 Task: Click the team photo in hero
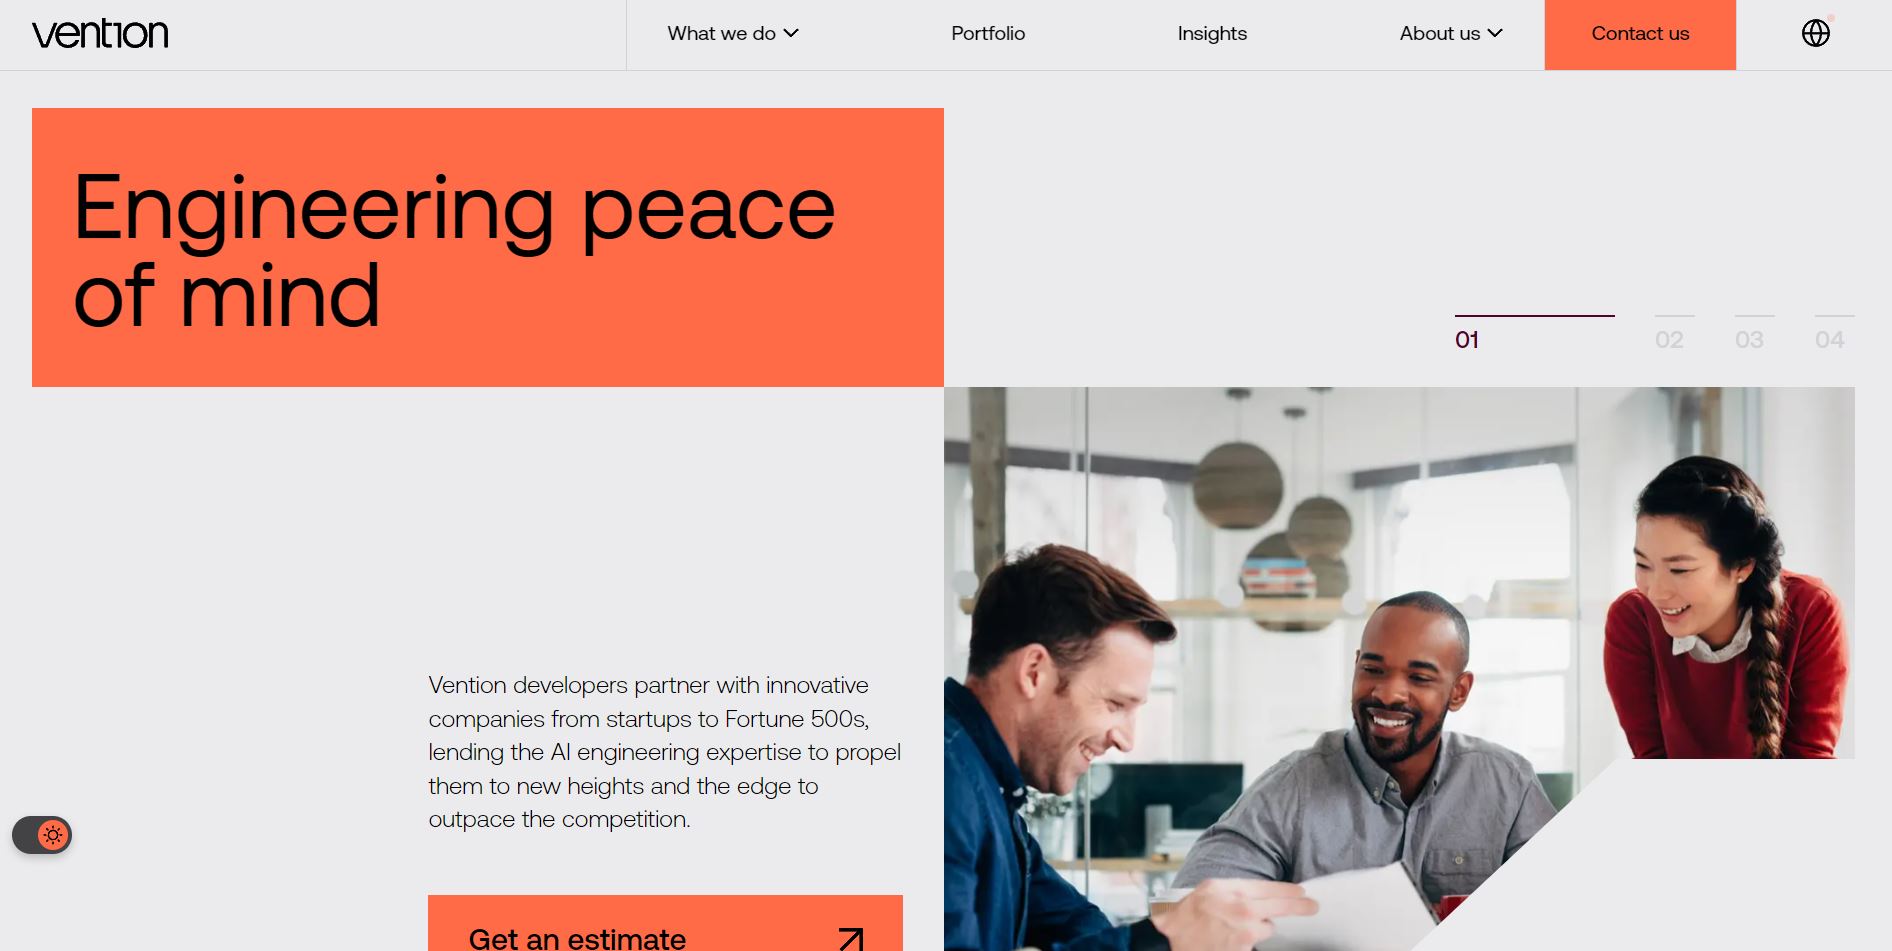pos(1399,669)
